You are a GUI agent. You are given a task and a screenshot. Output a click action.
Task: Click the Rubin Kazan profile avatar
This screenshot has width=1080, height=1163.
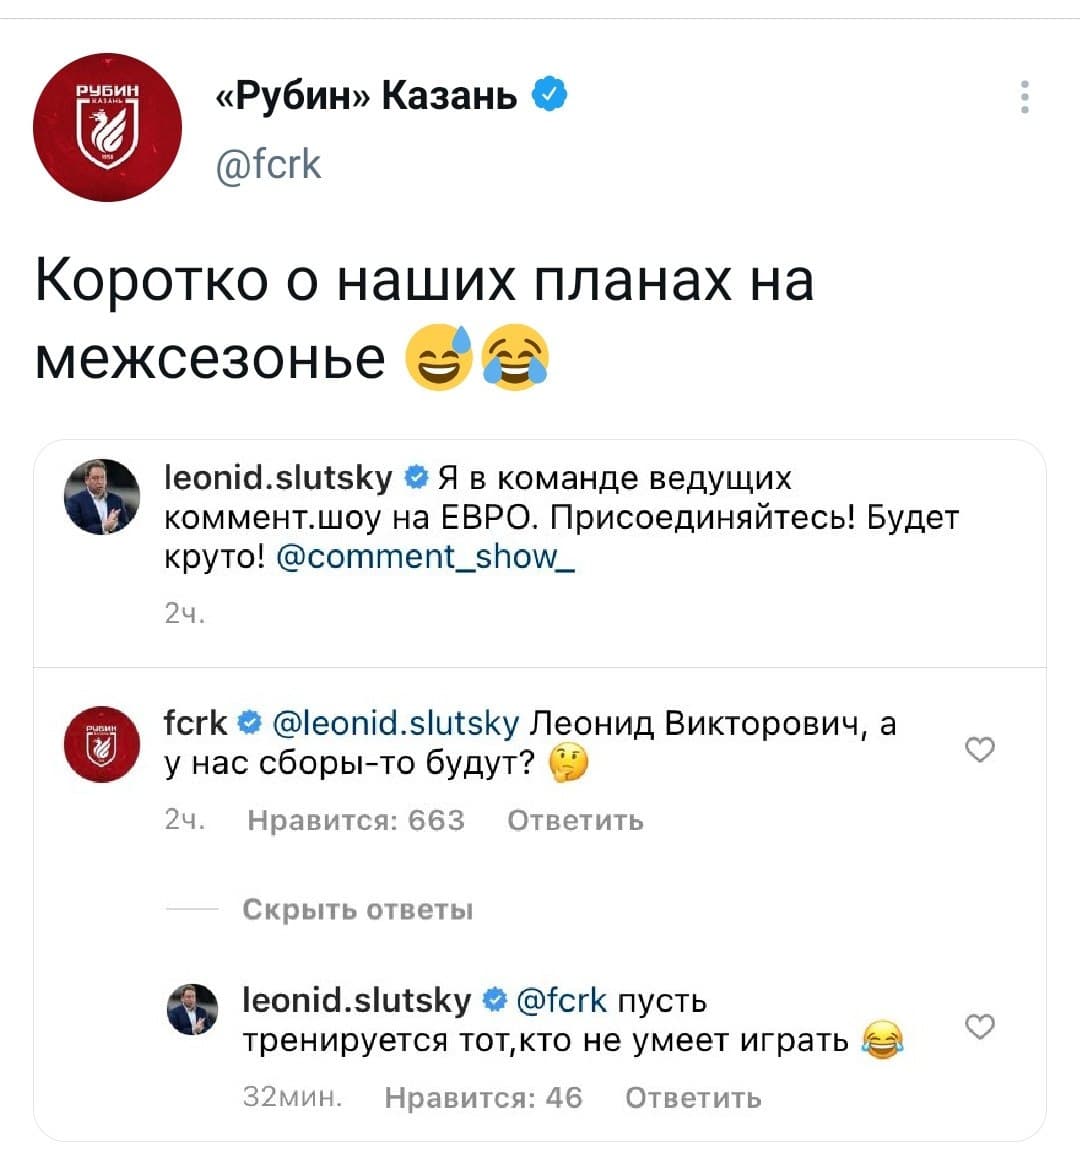107,128
